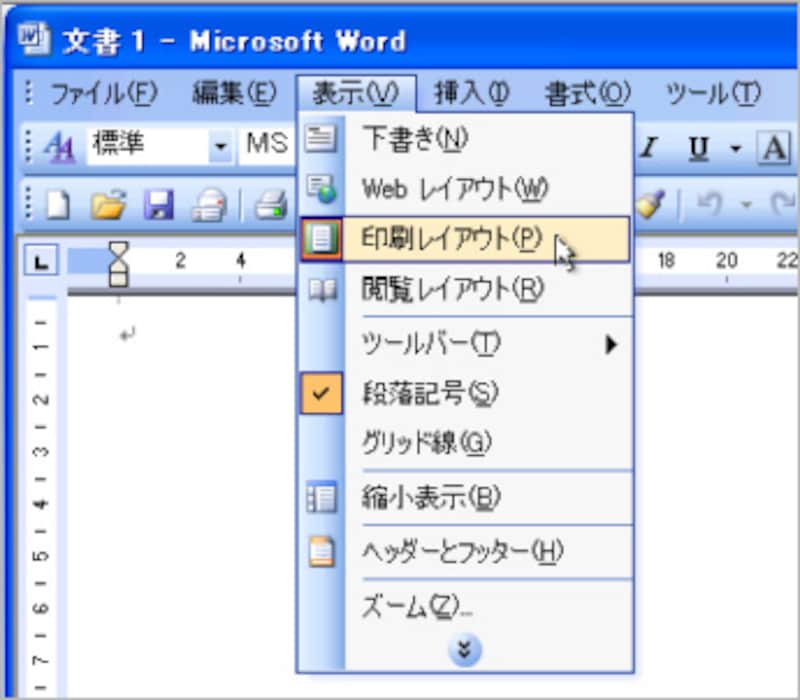This screenshot has width=800, height=700.
Task: Undo the last action arrow
Action: click(x=710, y=204)
